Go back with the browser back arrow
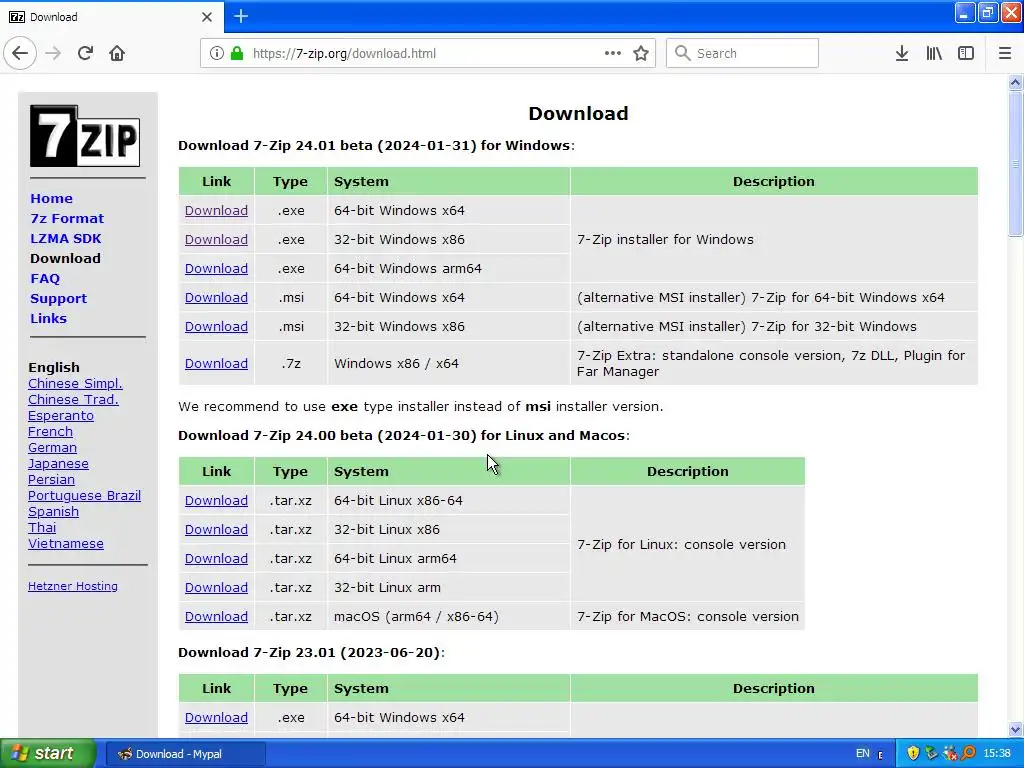This screenshot has height=768, width=1024. point(20,53)
